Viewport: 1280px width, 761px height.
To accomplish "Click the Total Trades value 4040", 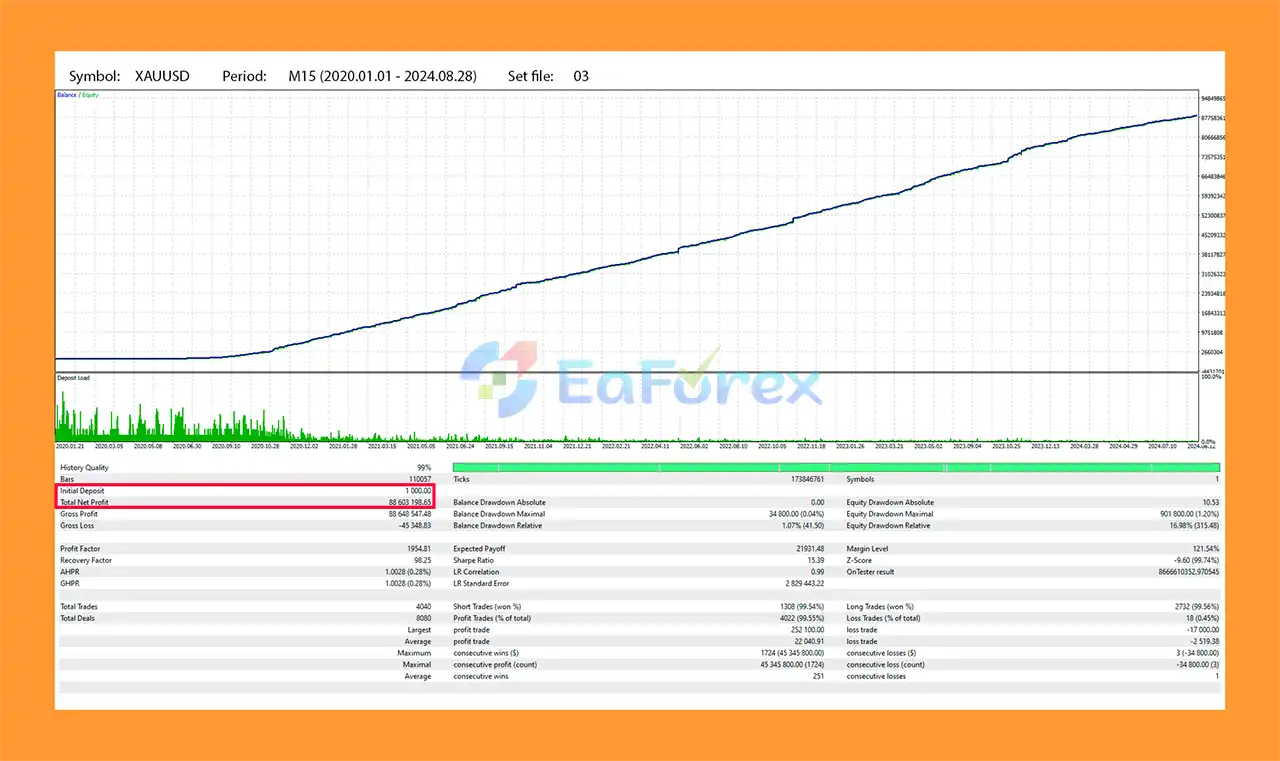I will [x=423, y=607].
